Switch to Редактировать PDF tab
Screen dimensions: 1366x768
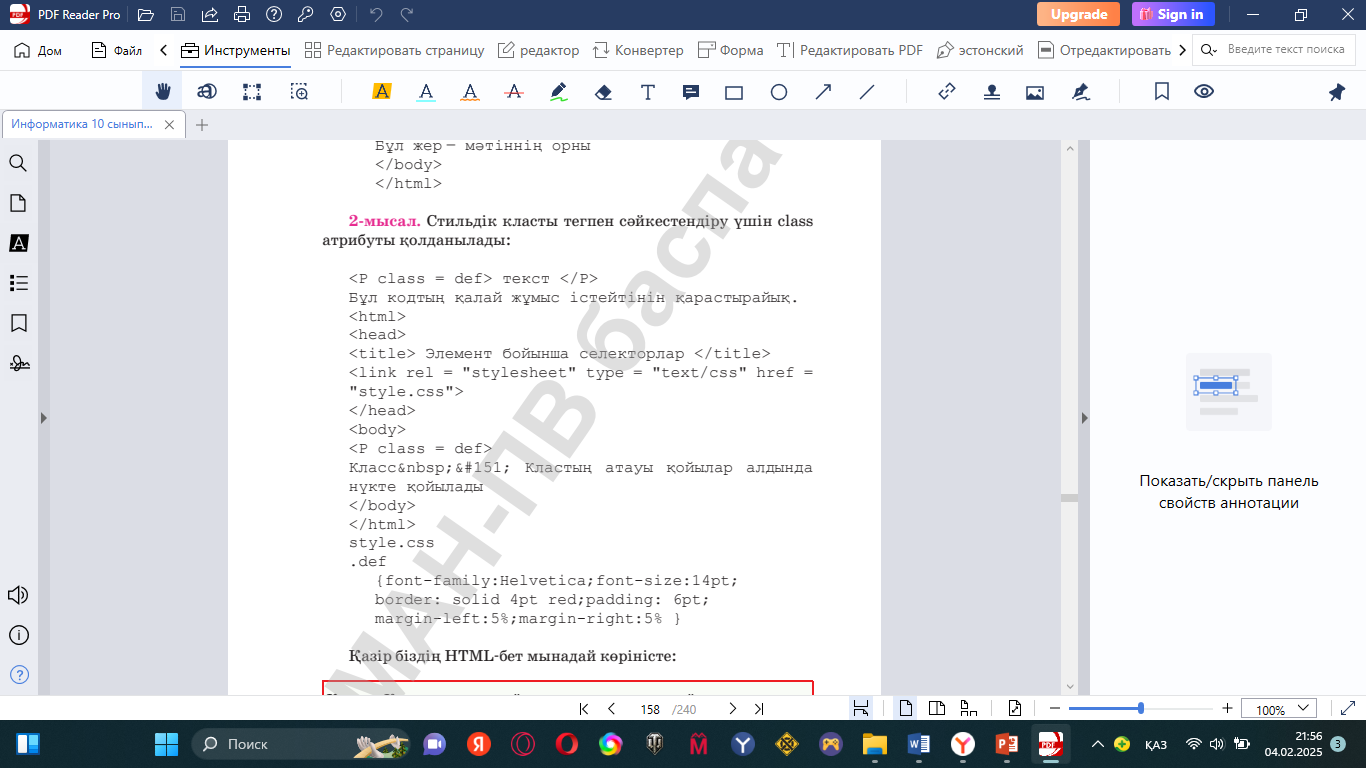coord(849,50)
